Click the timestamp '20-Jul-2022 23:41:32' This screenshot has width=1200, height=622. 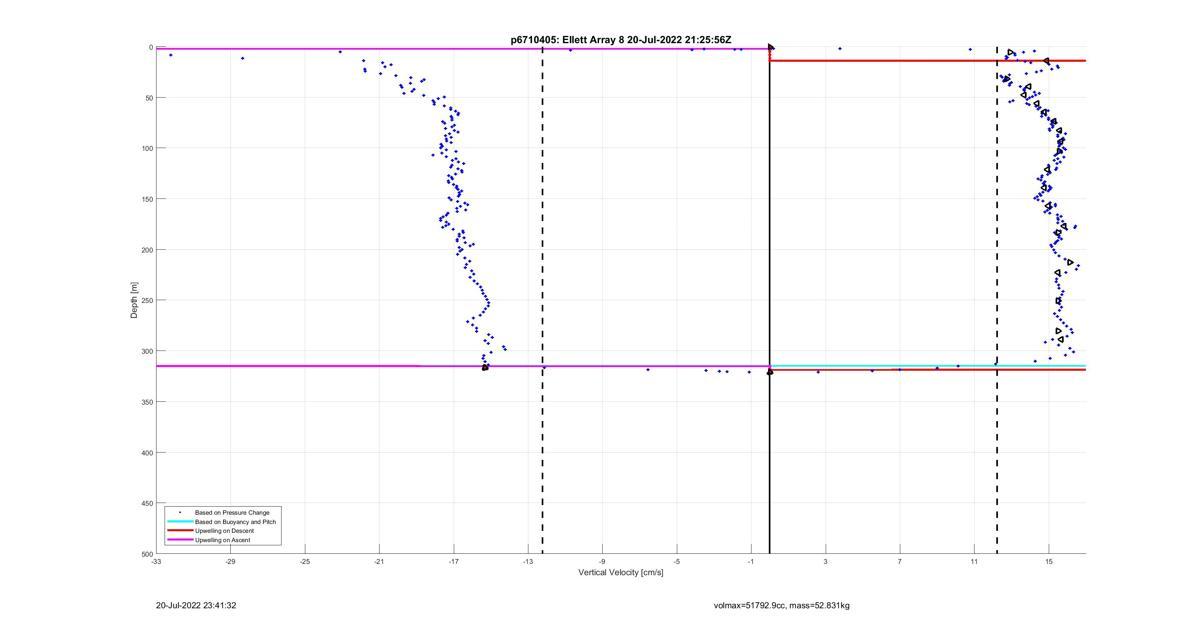point(196,605)
